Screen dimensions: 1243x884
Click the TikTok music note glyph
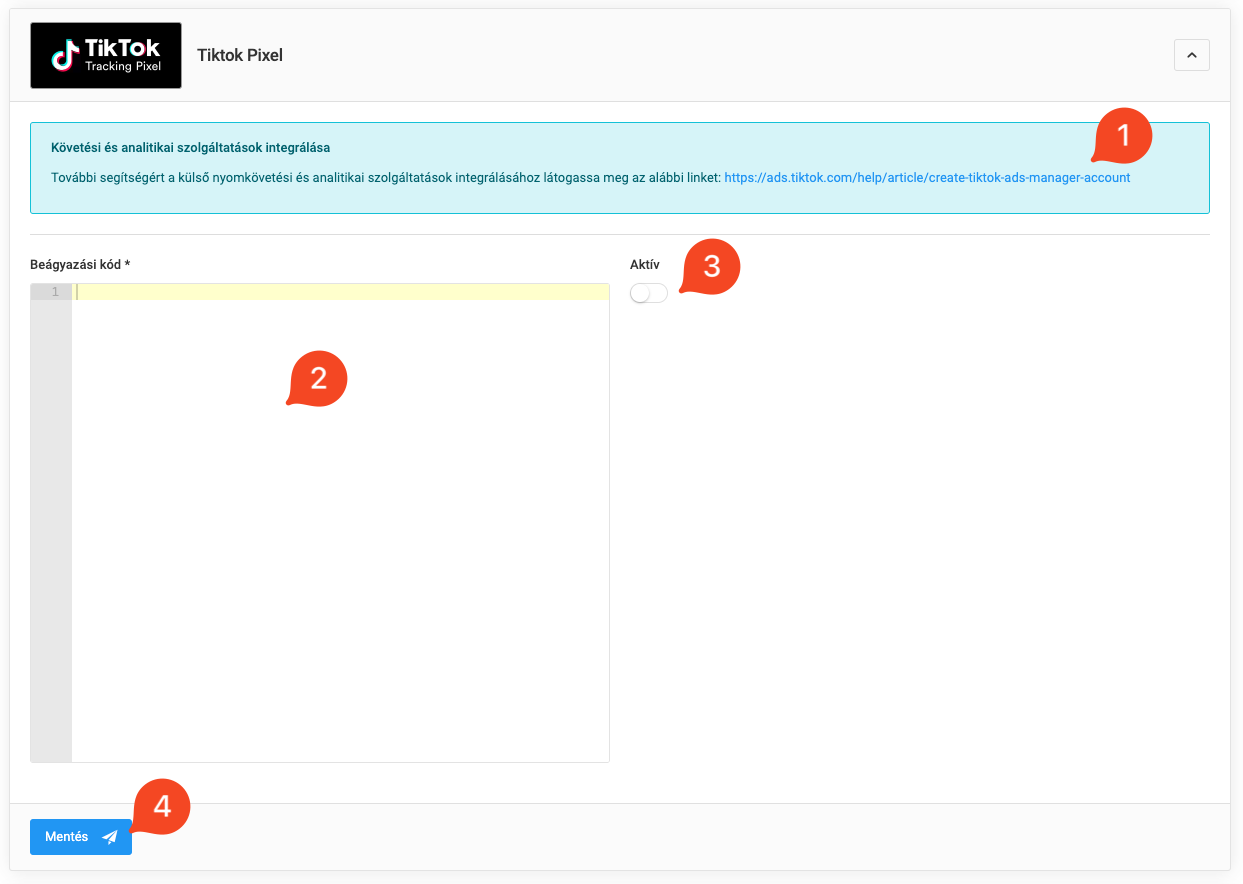pyautogui.click(x=66, y=54)
